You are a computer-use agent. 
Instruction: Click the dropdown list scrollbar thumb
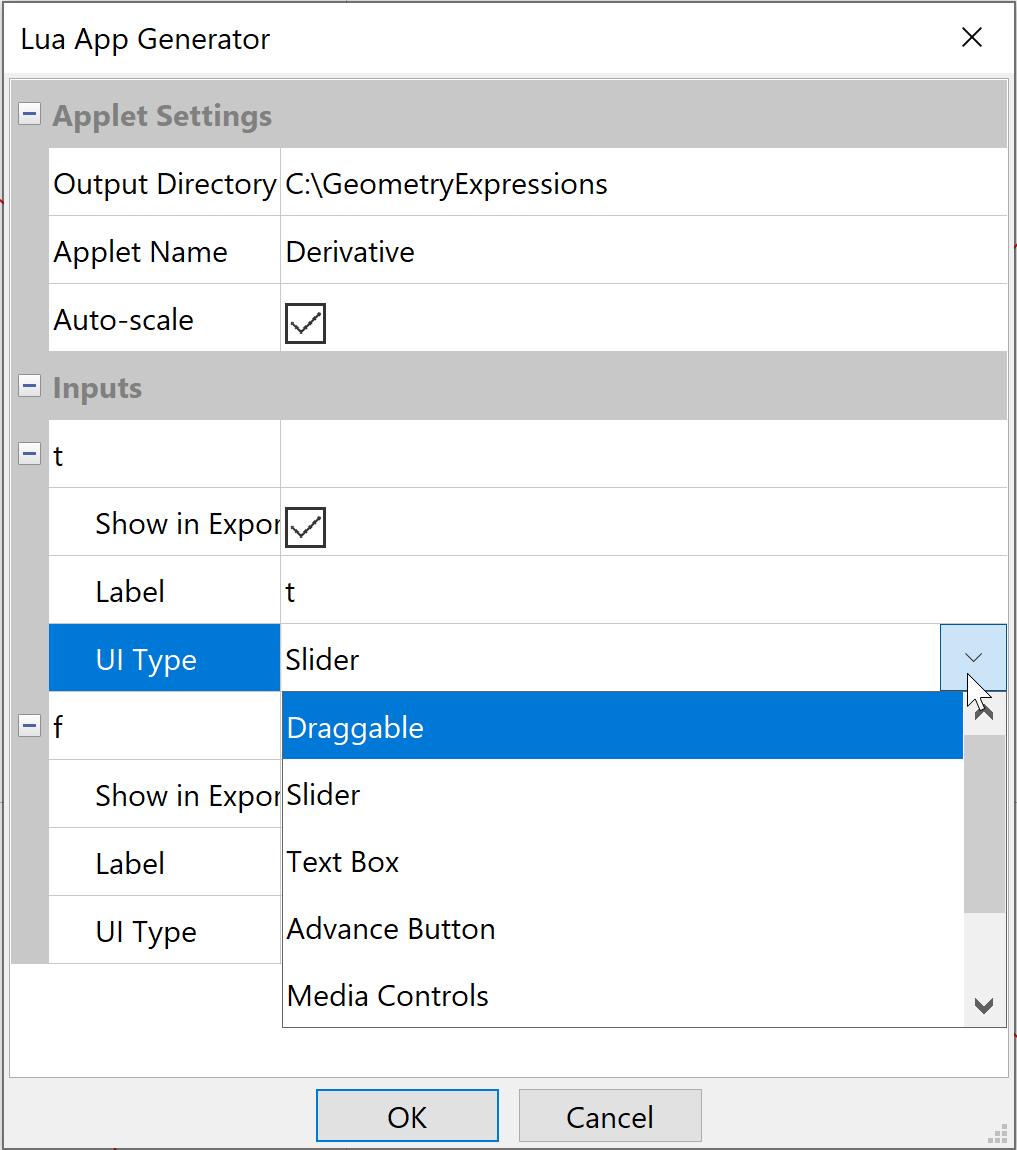click(x=984, y=823)
